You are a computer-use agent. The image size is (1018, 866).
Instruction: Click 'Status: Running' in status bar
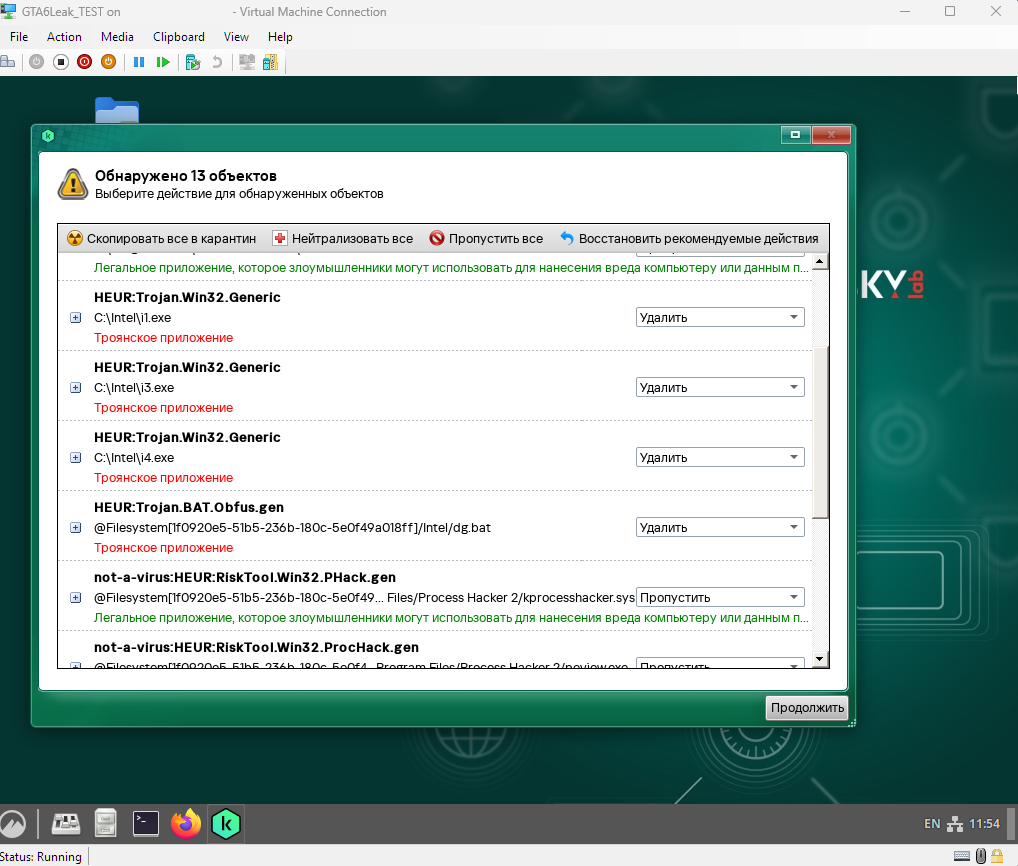pyautogui.click(x=41, y=857)
